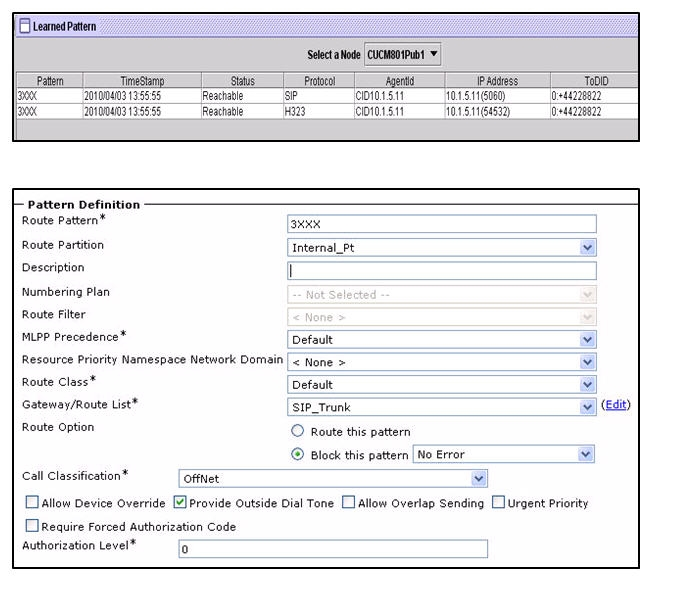The height and width of the screenshot is (599, 681).
Task: Uncheck Provide Outside Dial Tone checkbox
Action: 180,503
